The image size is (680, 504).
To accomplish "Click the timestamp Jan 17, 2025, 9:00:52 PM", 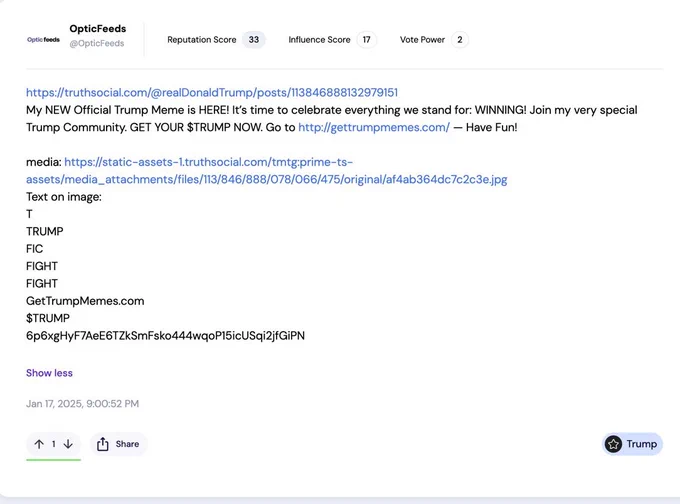I will tap(82, 404).
